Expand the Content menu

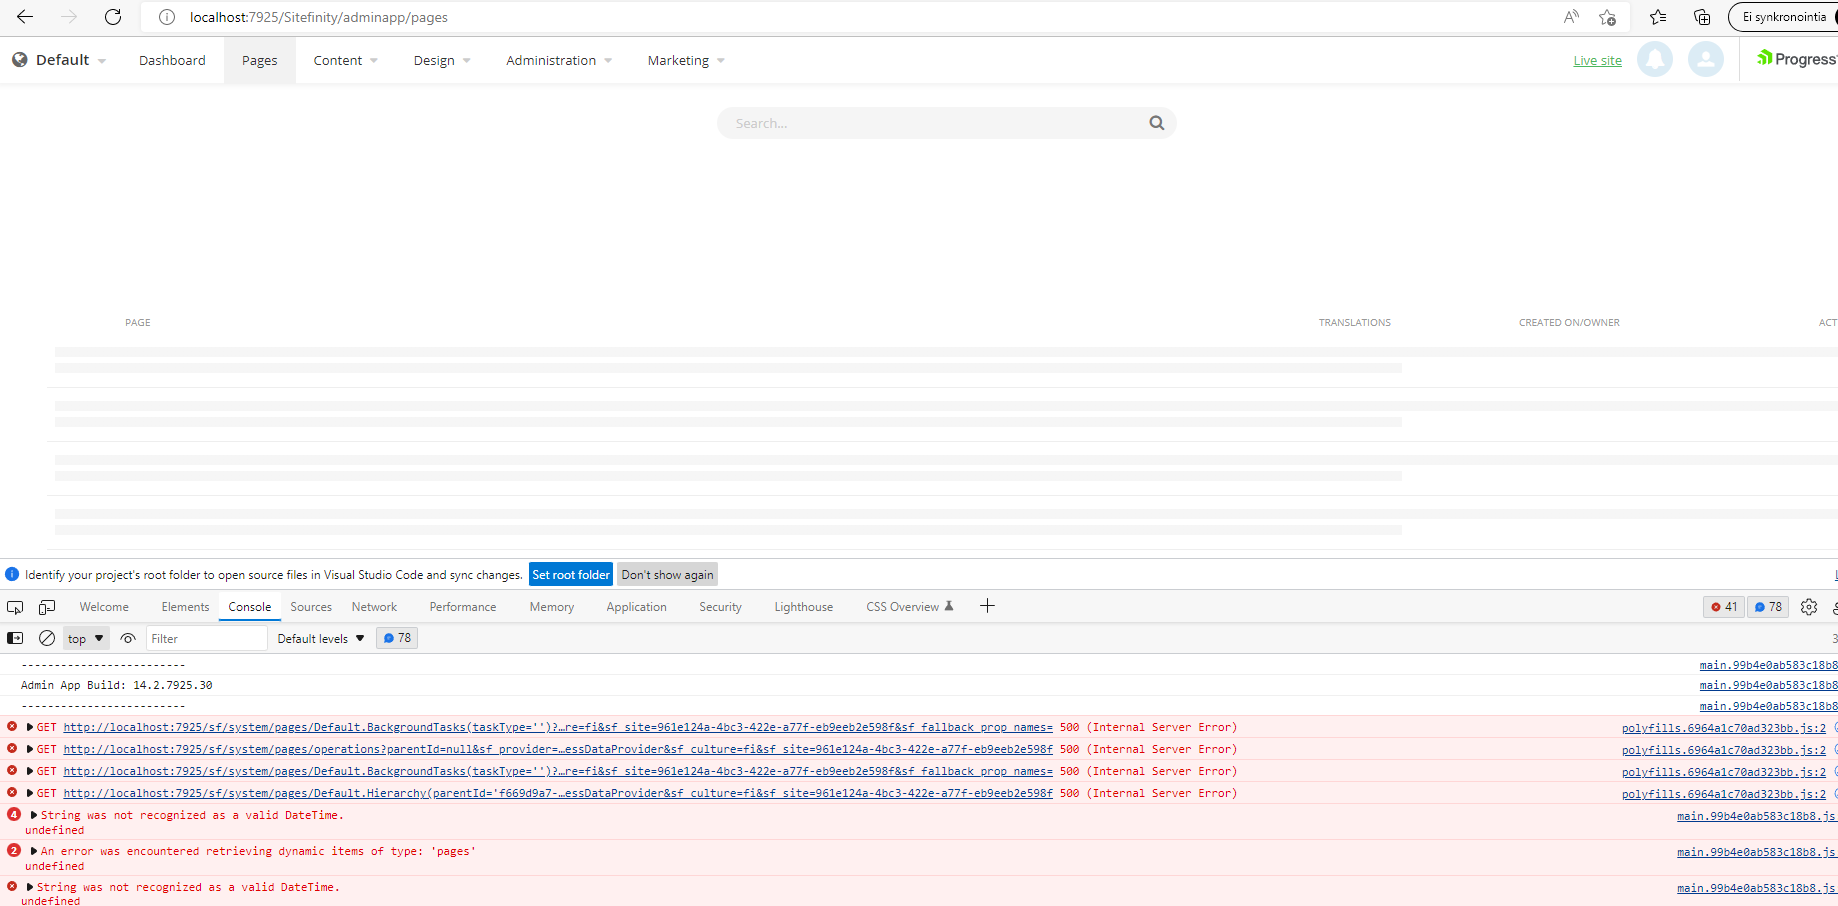tap(345, 61)
